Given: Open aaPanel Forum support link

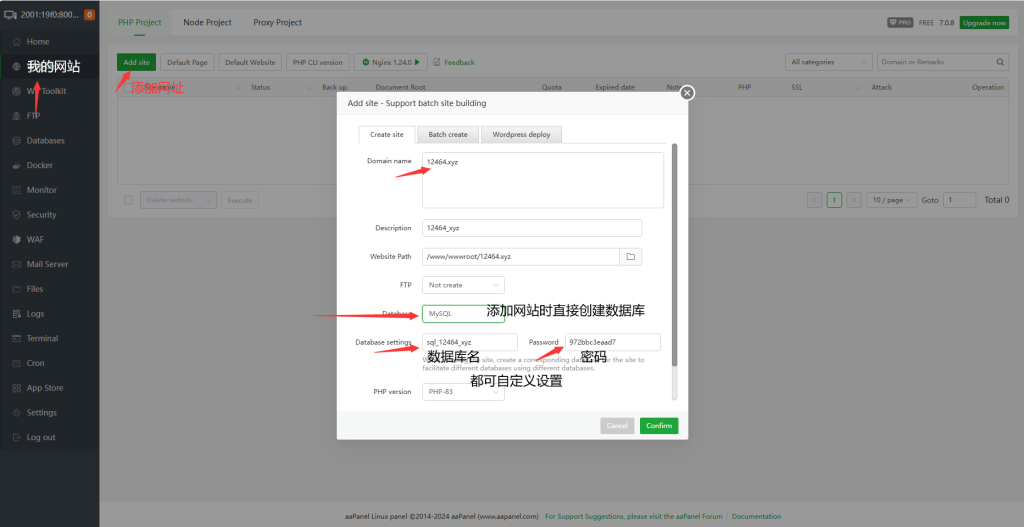Looking at the screenshot, I should pos(633,516).
